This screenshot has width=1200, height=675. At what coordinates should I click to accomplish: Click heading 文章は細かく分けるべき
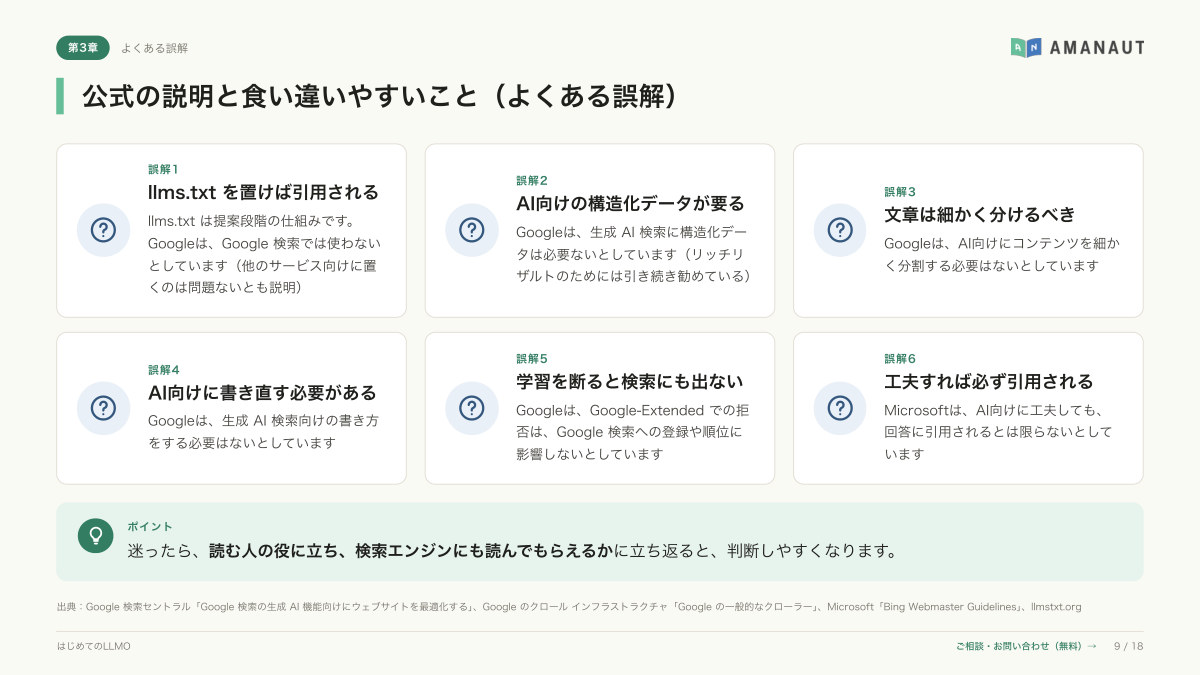pos(980,215)
